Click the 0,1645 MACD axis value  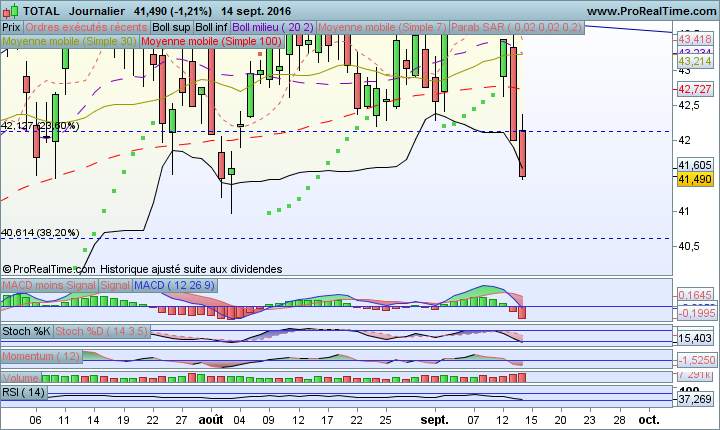[x=695, y=294]
